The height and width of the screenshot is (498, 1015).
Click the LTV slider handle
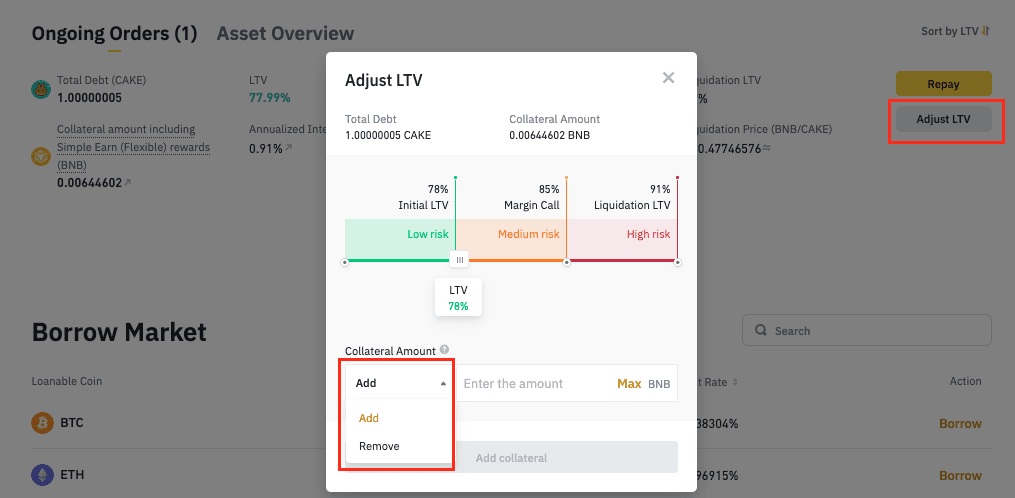pos(459,260)
